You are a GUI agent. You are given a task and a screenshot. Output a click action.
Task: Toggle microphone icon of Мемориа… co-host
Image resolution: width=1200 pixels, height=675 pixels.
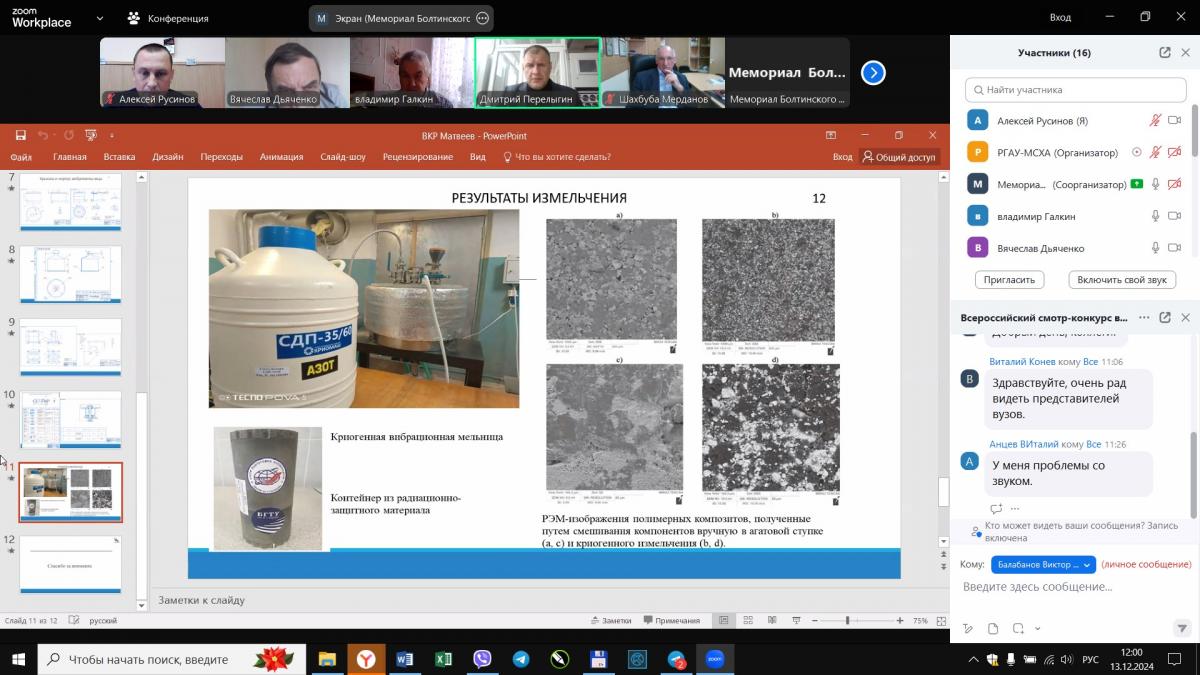[x=1155, y=185]
